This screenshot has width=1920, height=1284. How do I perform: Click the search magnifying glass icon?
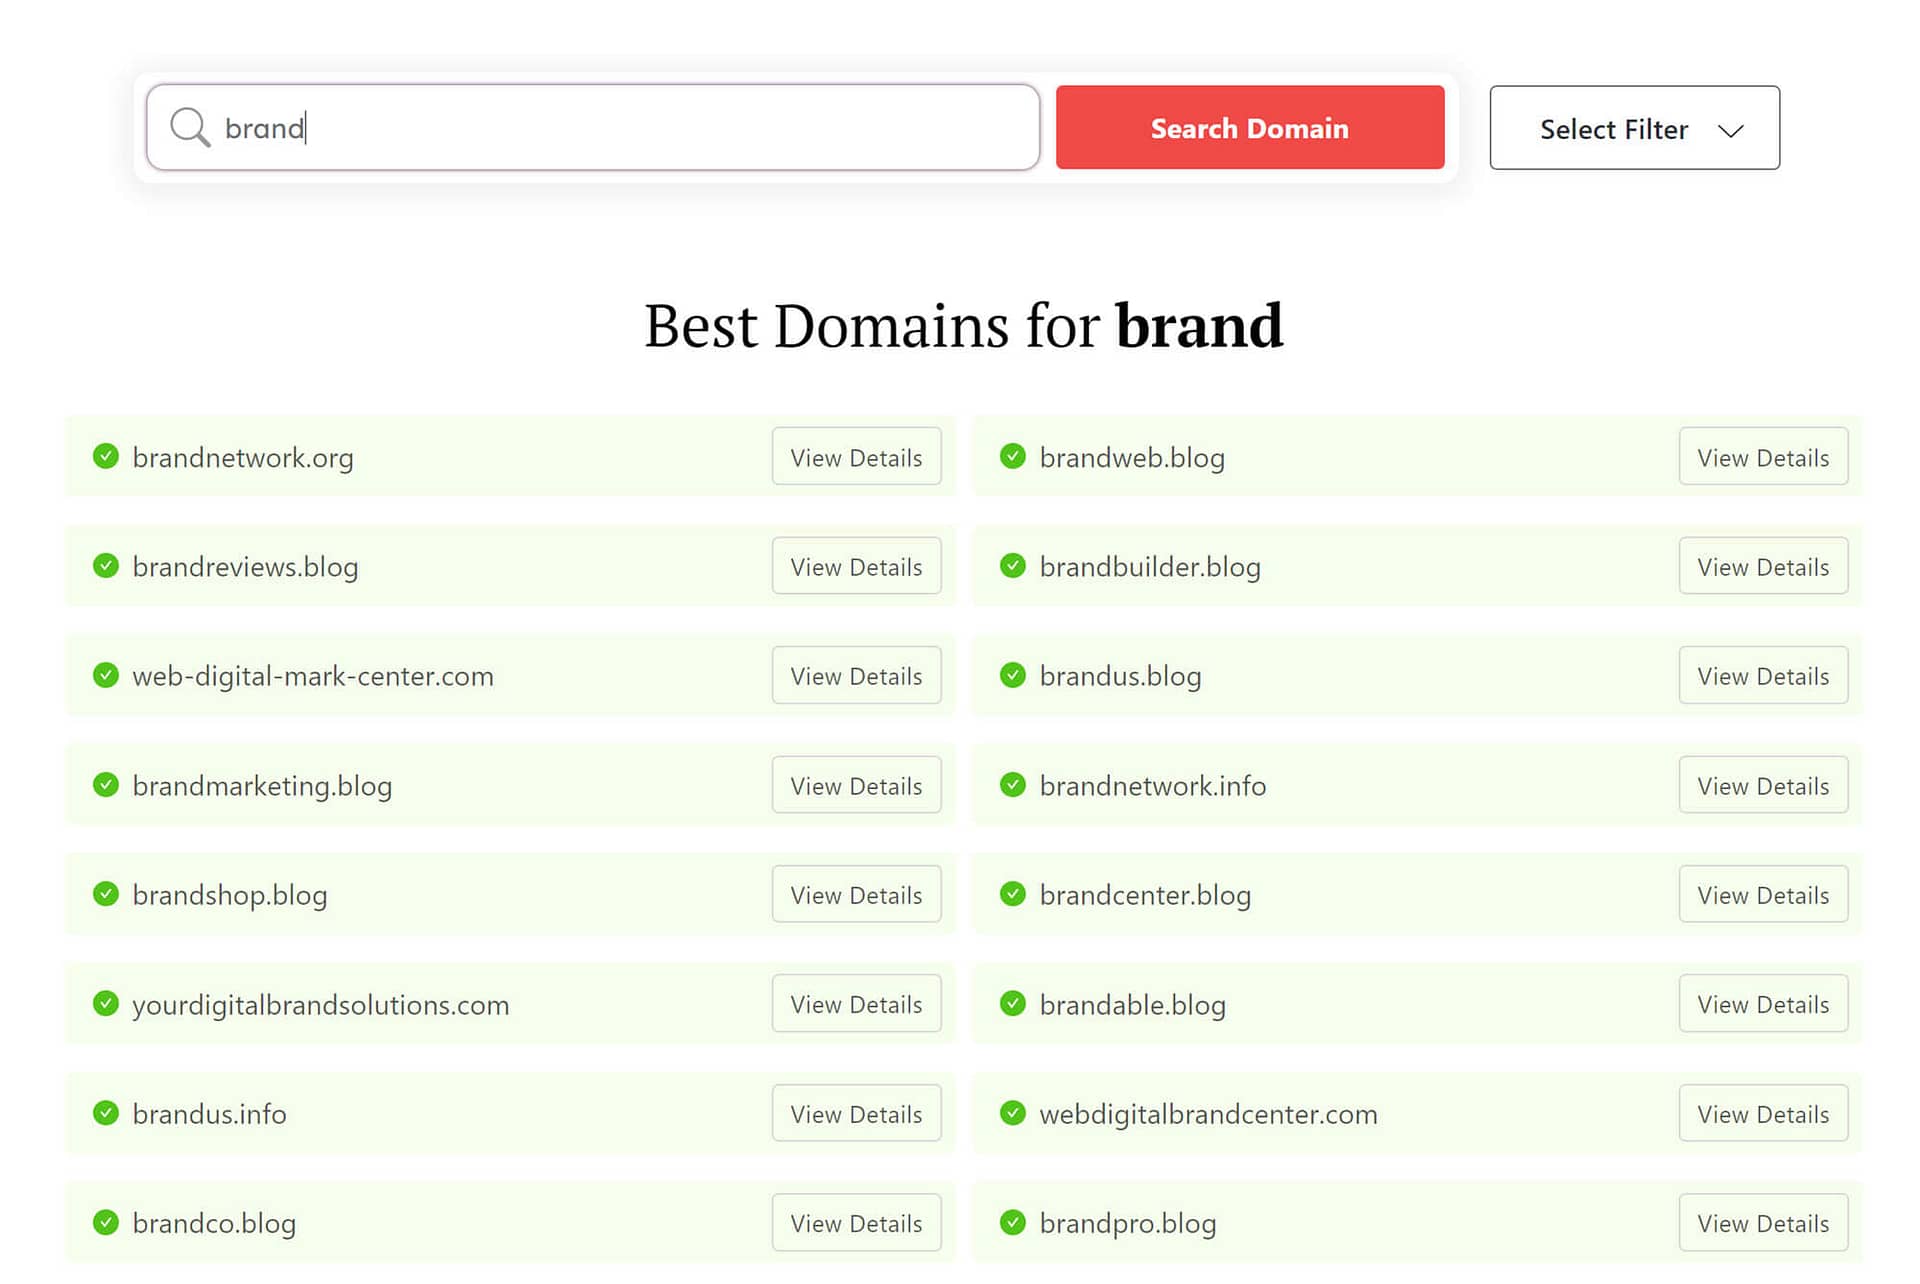tap(192, 128)
